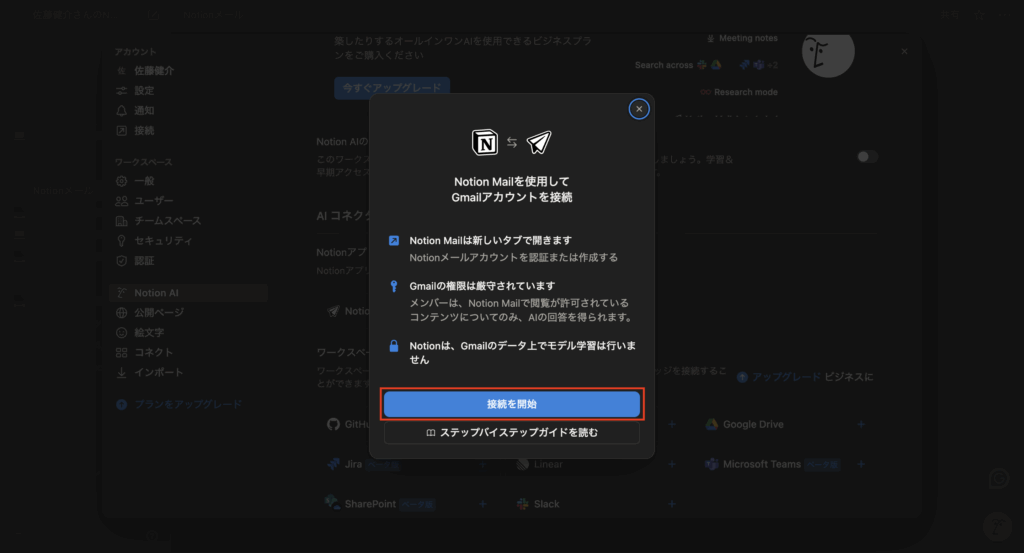Go to セキュリティ workspace settings
1024x553 pixels.
(x=162, y=241)
